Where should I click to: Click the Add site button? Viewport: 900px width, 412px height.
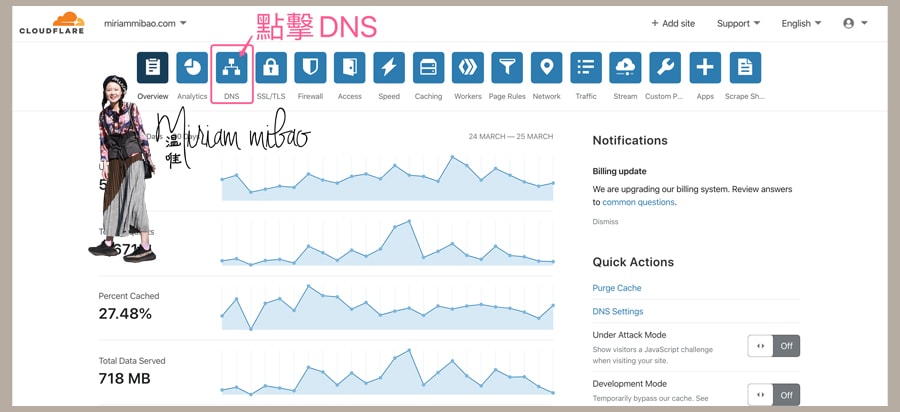click(x=673, y=24)
